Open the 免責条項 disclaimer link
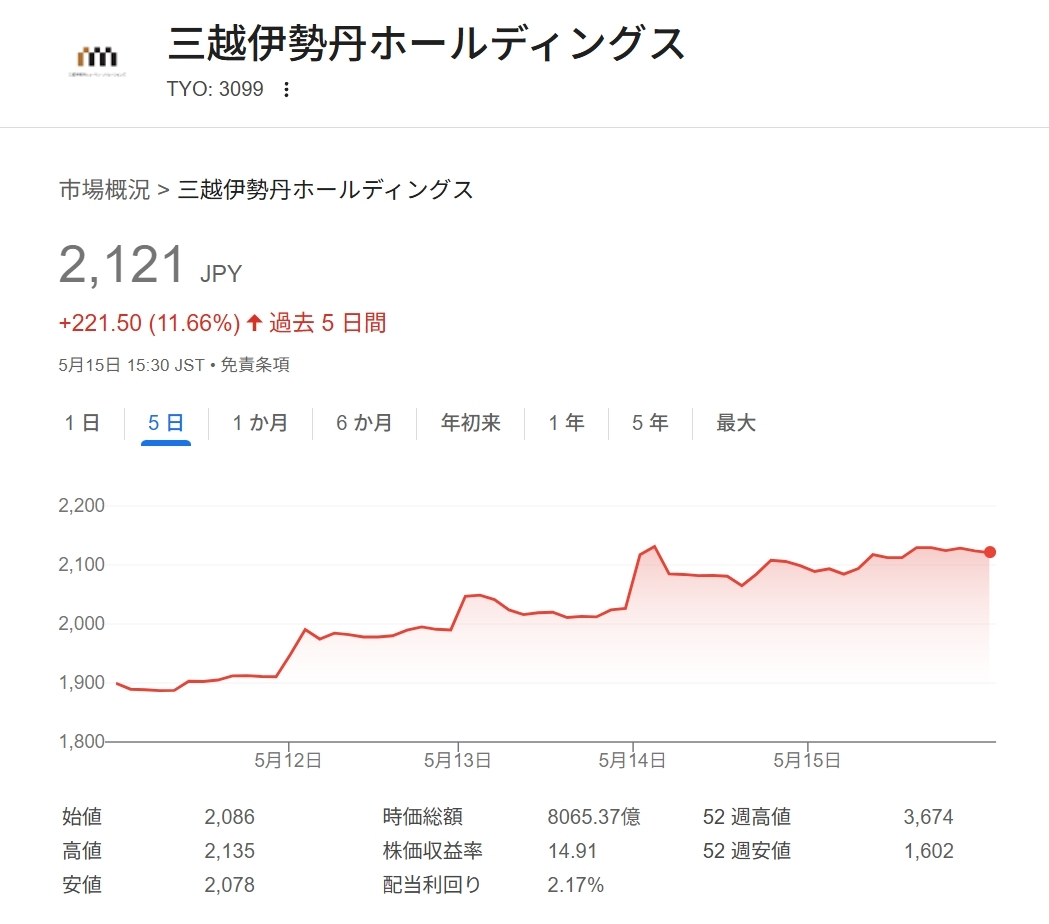This screenshot has height=924, width=1049. pyautogui.click(x=255, y=365)
